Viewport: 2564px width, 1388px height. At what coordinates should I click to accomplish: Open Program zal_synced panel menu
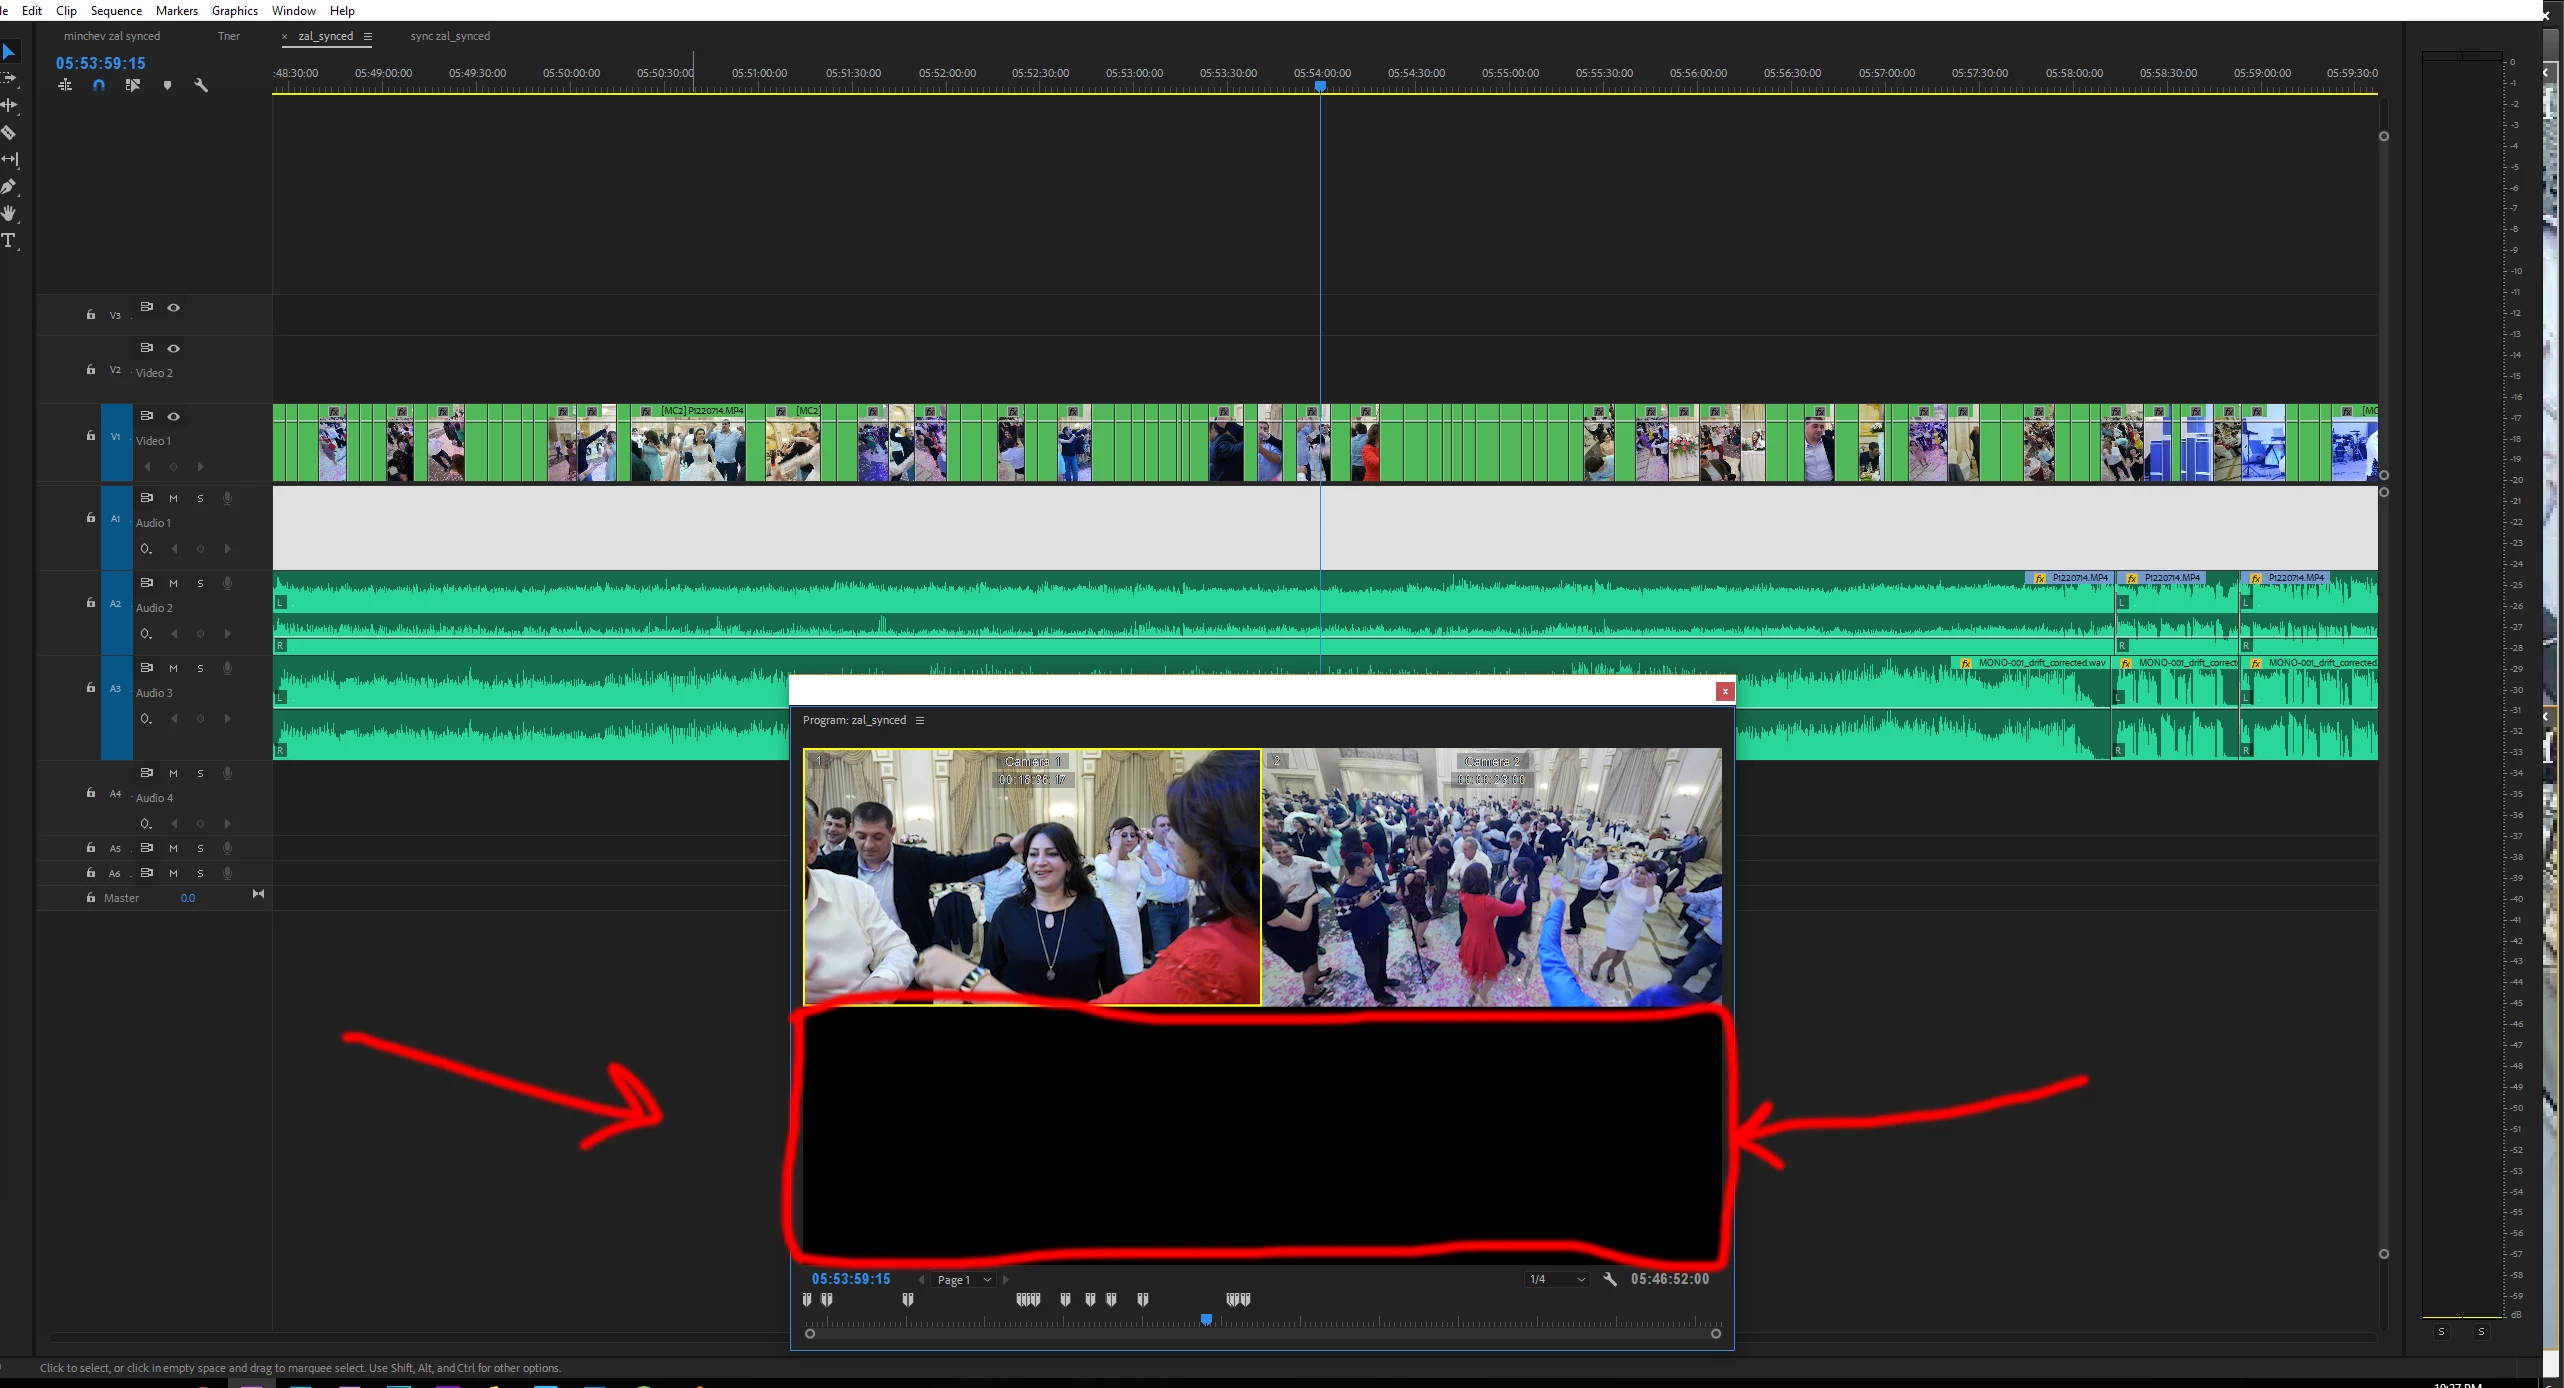[920, 720]
